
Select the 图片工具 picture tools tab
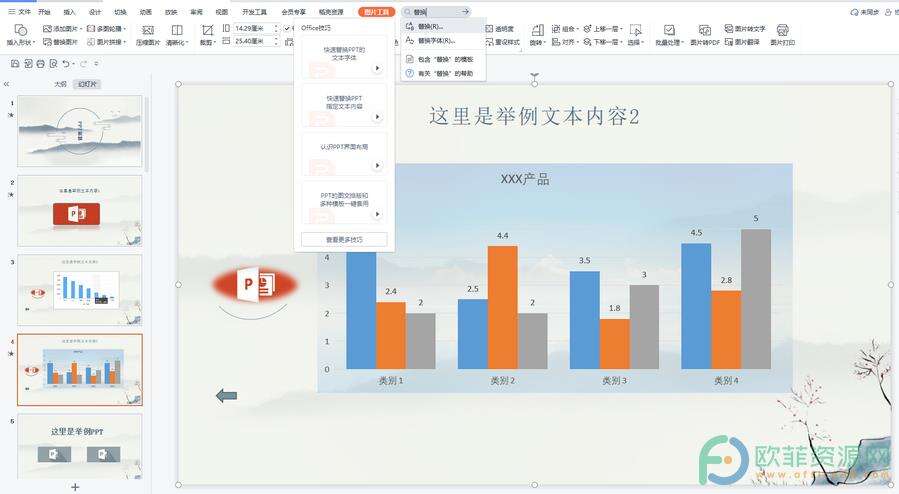pyautogui.click(x=376, y=12)
